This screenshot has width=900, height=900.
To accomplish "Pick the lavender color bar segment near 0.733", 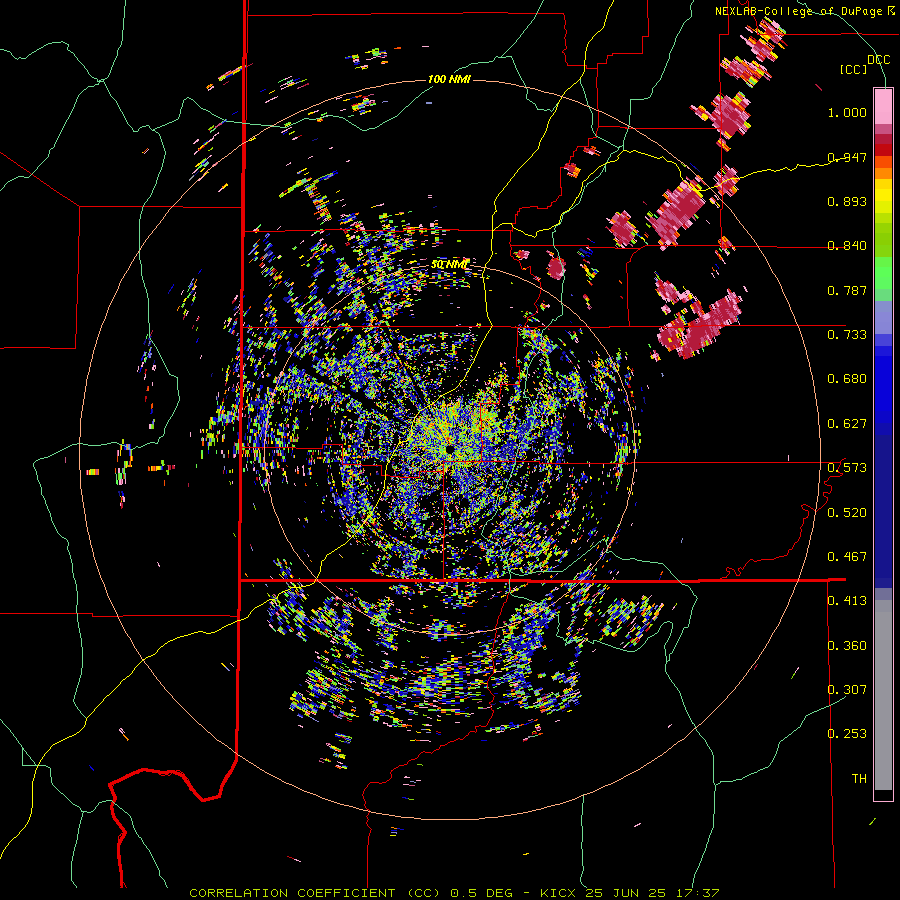I will tap(883, 317).
